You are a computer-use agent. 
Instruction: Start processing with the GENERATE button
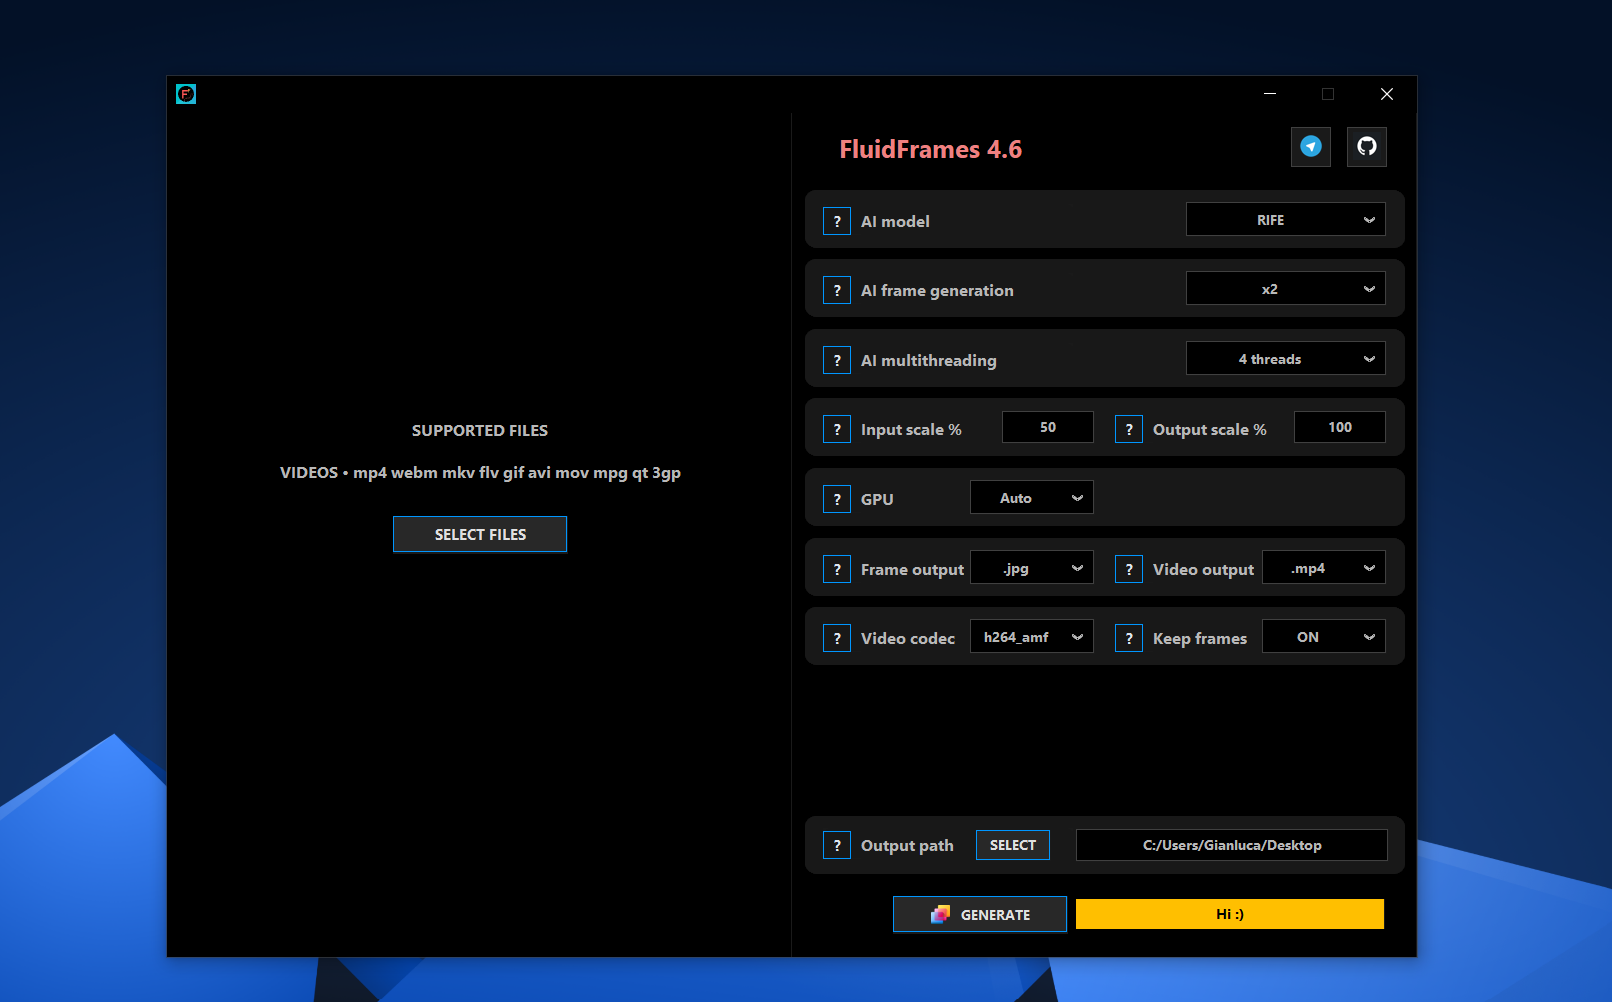coord(980,914)
